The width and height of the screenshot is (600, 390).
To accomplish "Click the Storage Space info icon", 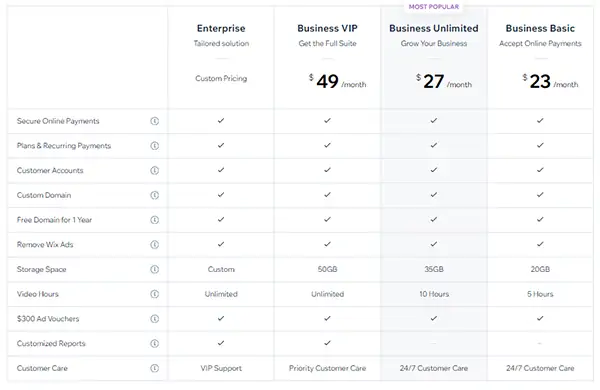I will (x=155, y=269).
